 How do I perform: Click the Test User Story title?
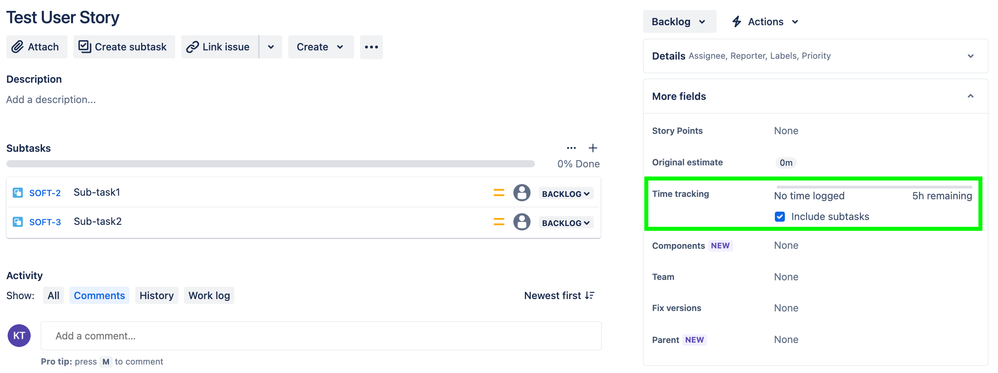tap(63, 17)
